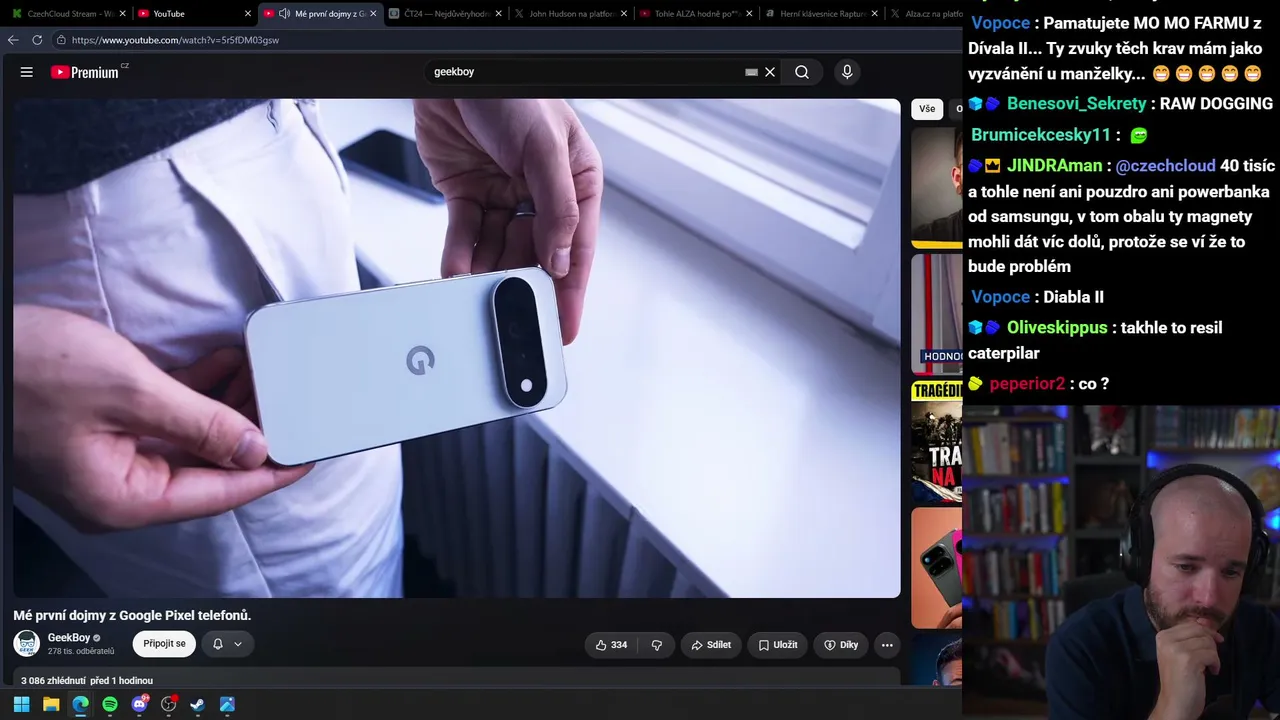Close the CzechCloud Stream tab
Viewport: 1280px width, 720px height.
click(122, 14)
